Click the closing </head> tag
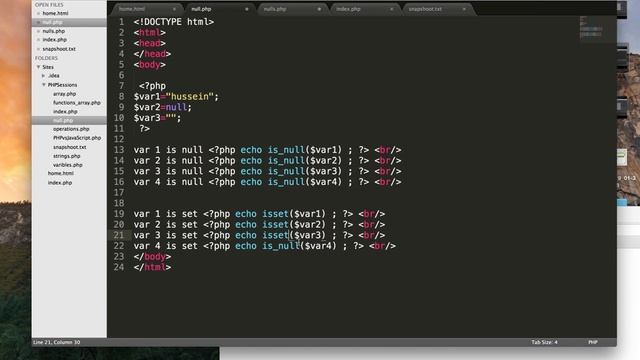This screenshot has height=360, width=640. (x=152, y=54)
